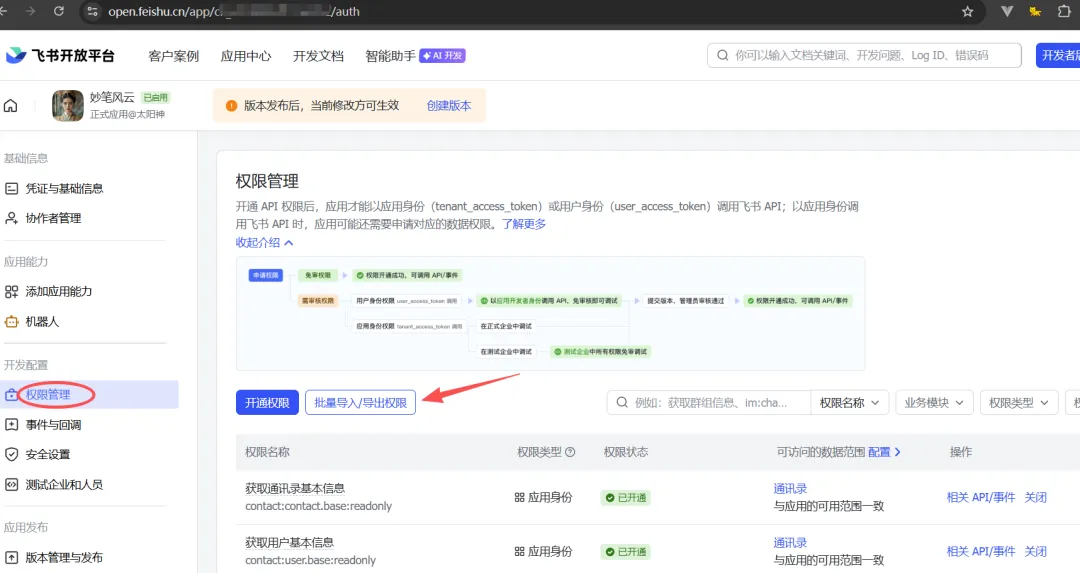Open the 妙笔风云 app avatar thumbnail
1080x573 pixels.
68,105
